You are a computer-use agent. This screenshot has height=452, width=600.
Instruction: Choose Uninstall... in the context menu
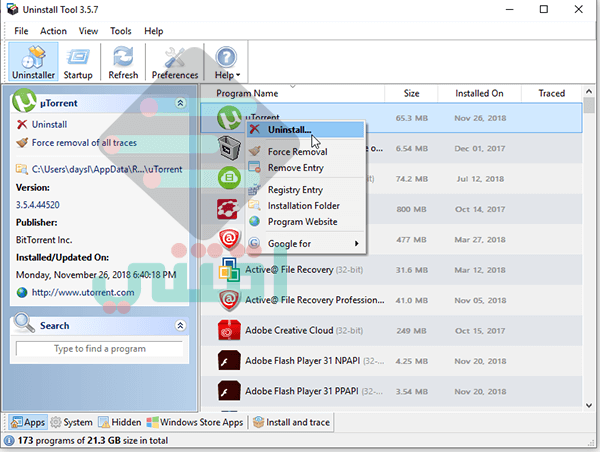point(305,130)
